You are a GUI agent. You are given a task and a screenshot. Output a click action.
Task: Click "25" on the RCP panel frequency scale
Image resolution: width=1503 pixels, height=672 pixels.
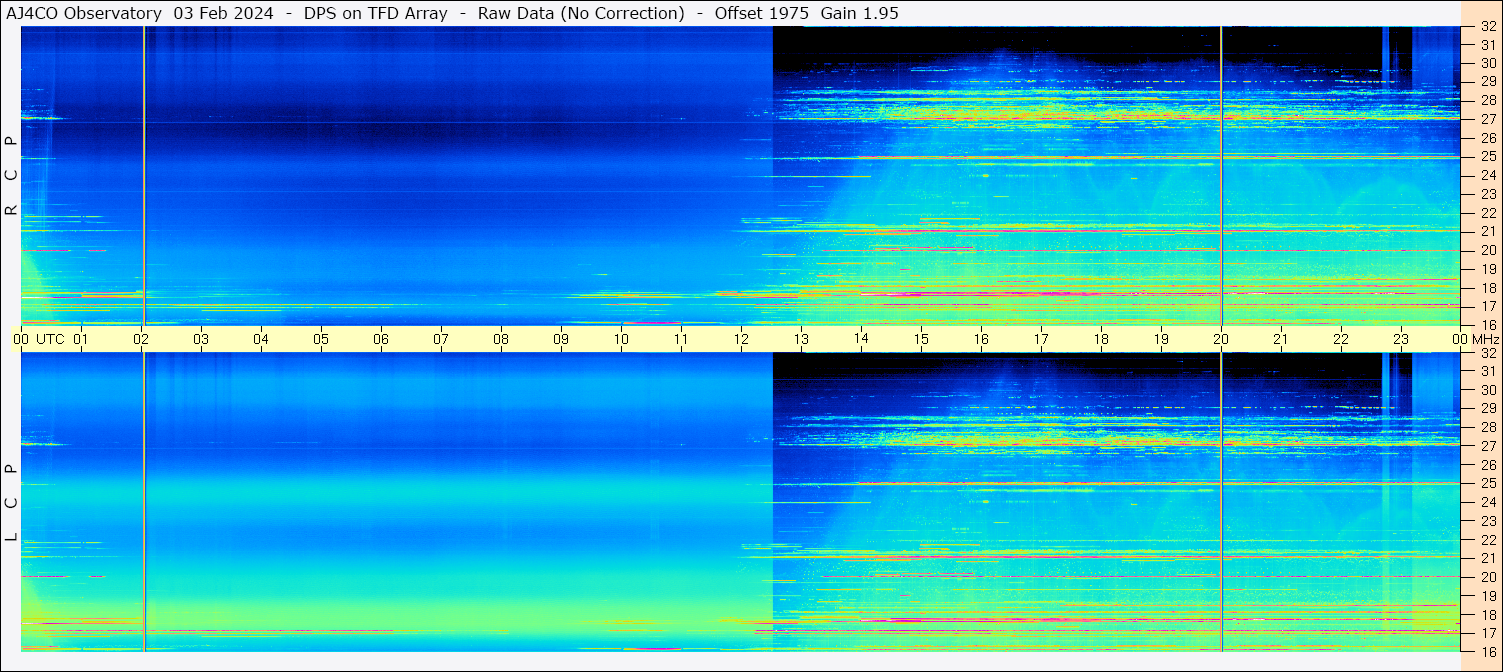click(1487, 157)
